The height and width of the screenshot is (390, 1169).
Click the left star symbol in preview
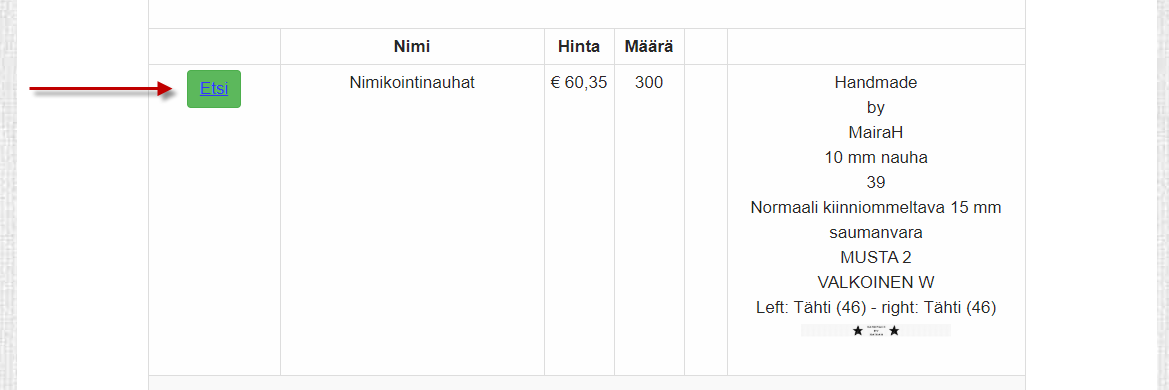(858, 330)
